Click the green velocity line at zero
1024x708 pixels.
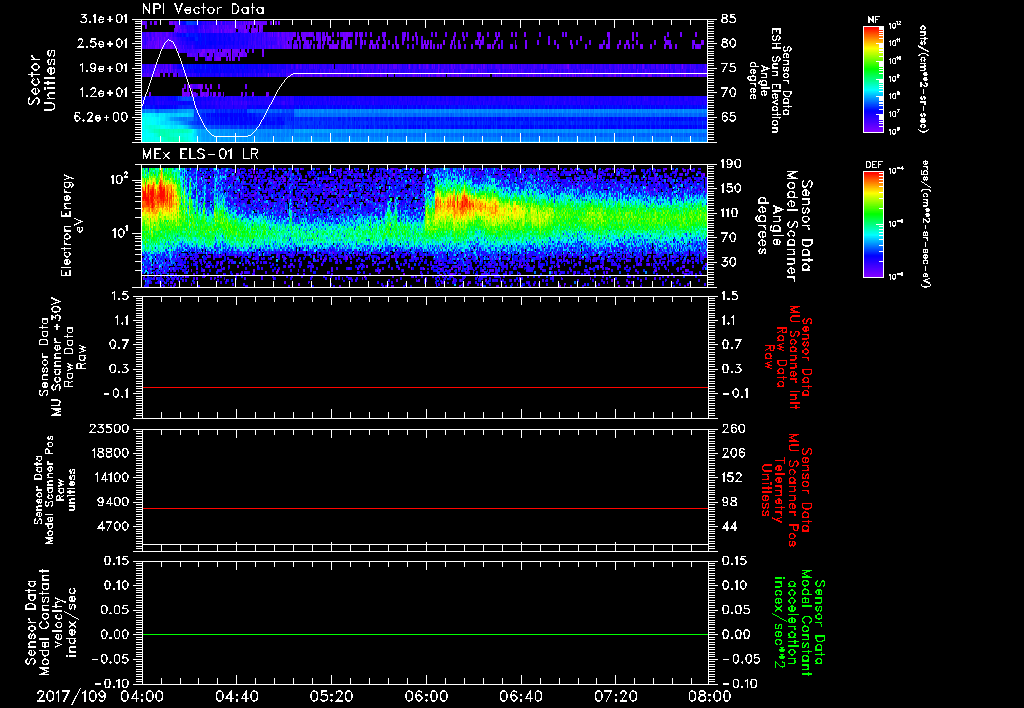424,634
